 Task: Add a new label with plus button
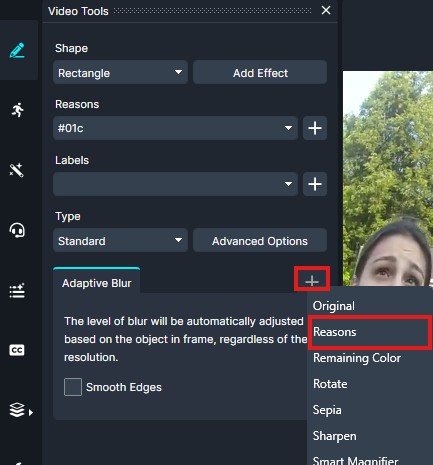coord(315,184)
